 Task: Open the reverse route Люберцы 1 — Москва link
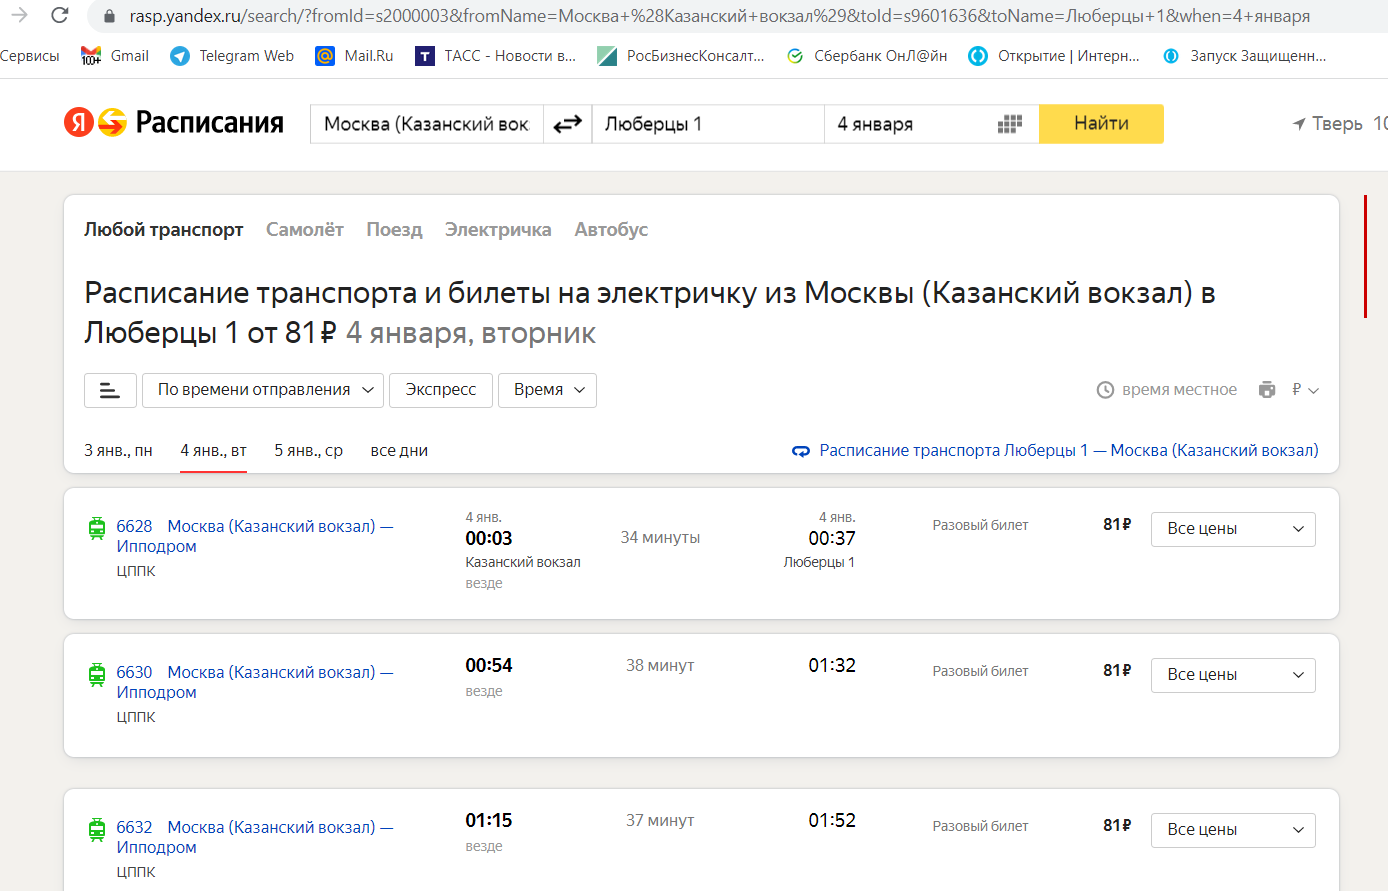pyautogui.click(x=1068, y=451)
